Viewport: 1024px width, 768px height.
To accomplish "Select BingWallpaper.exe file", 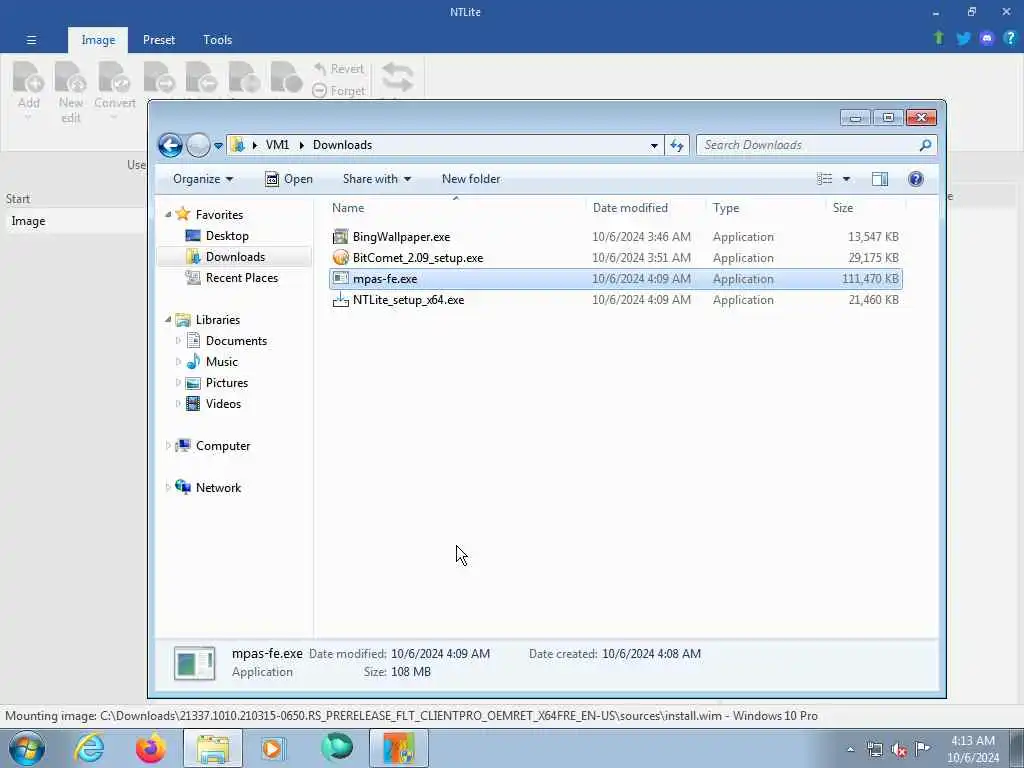I will [616, 236].
